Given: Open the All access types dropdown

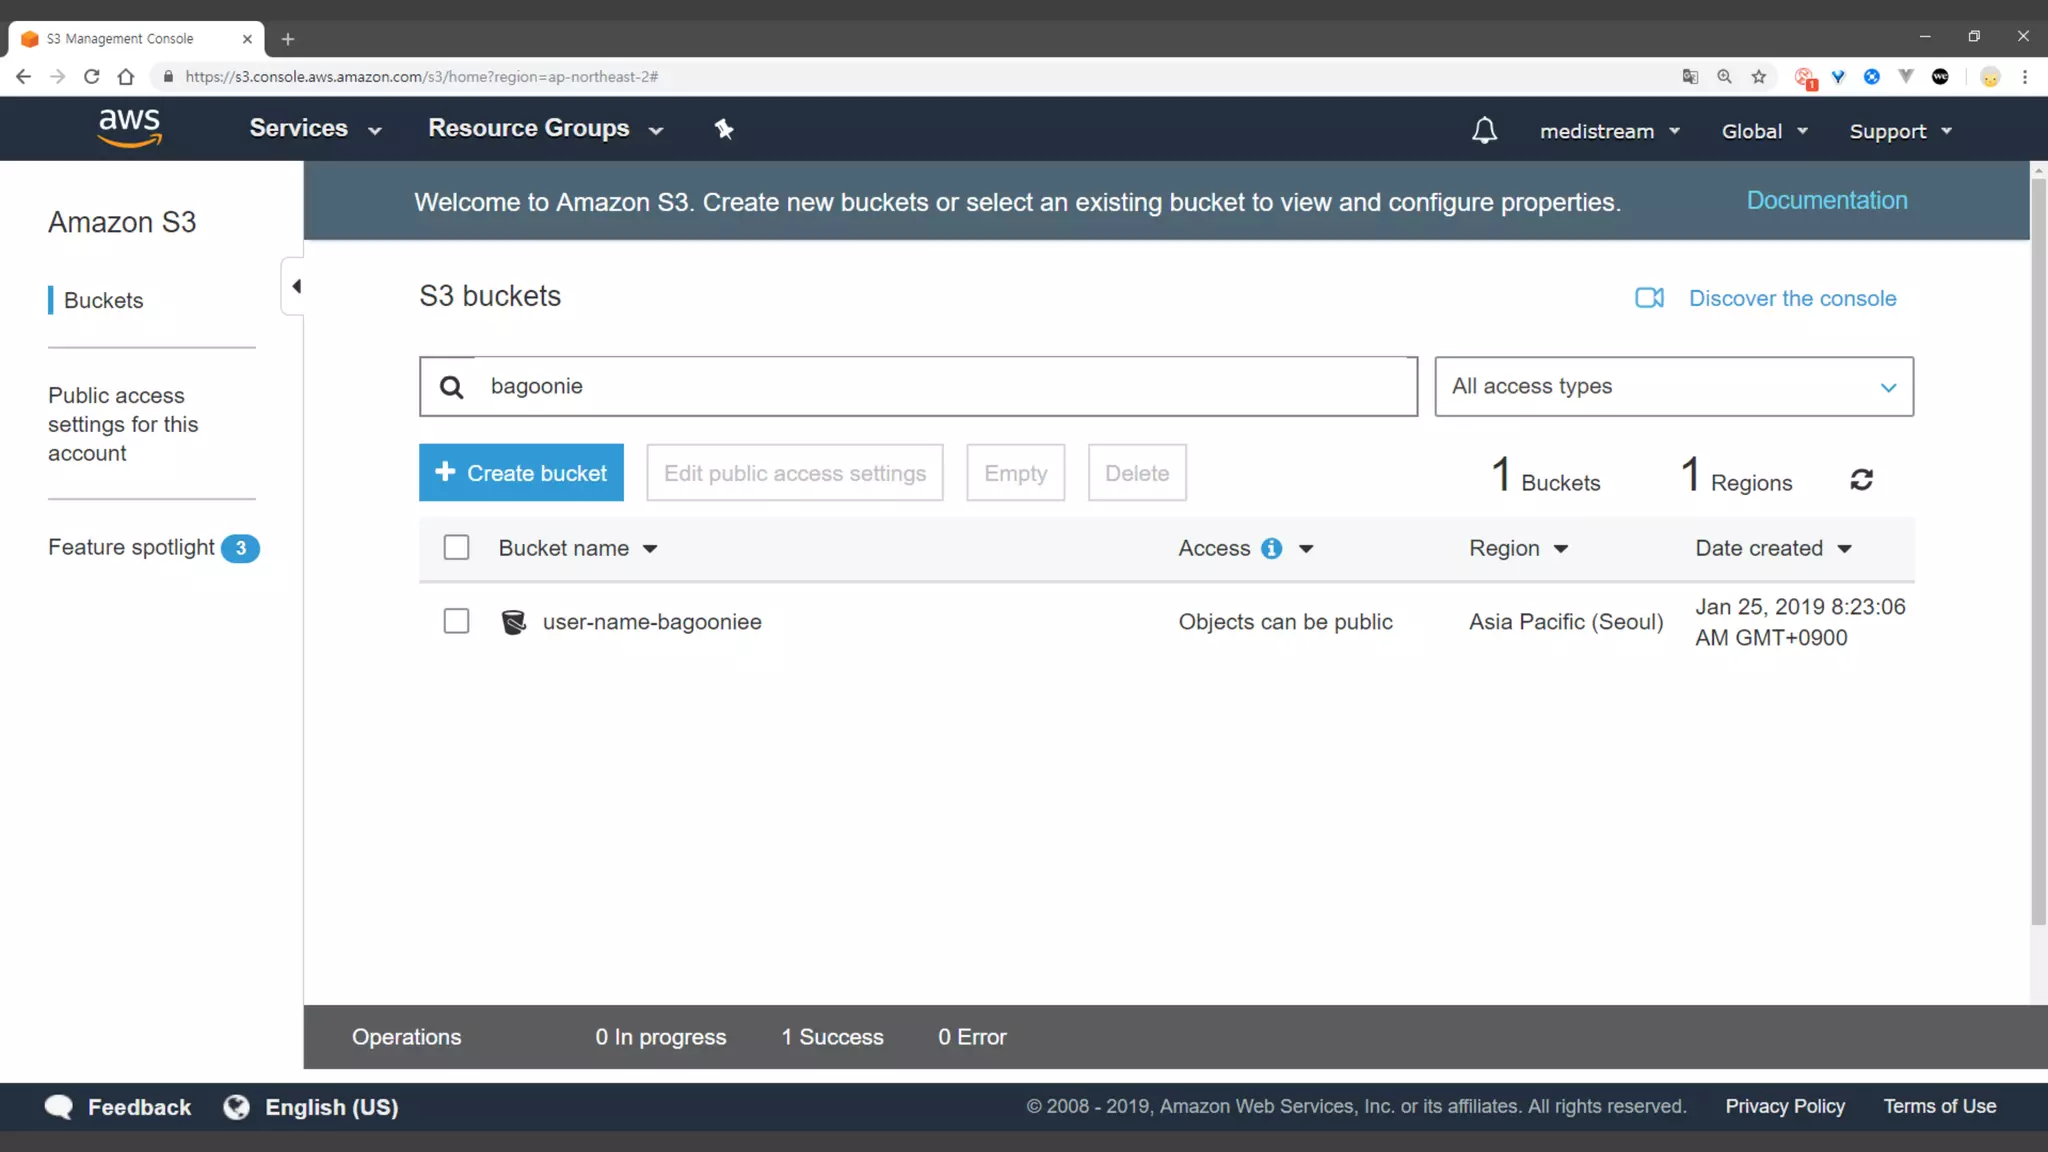Looking at the screenshot, I should (x=1673, y=386).
